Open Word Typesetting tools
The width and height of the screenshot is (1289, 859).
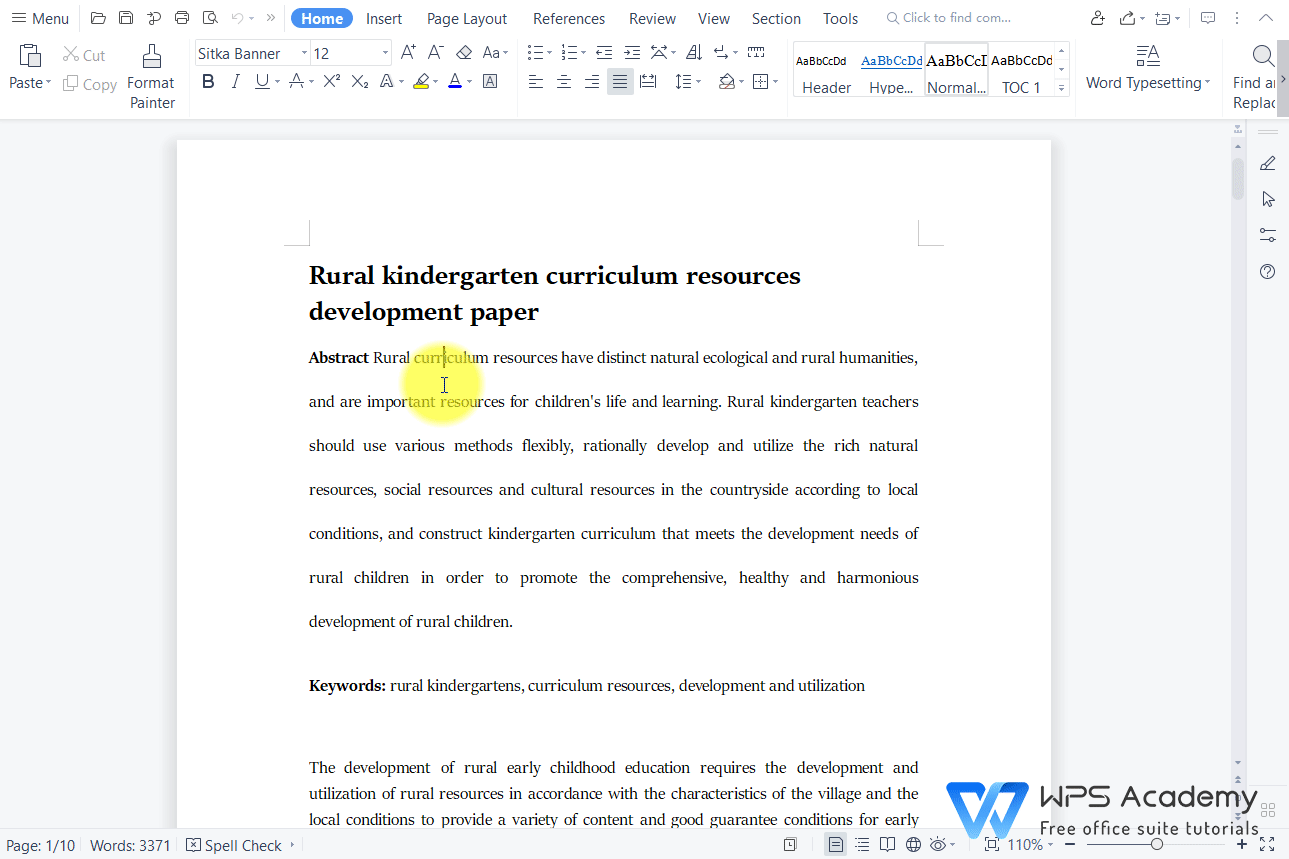(1146, 68)
